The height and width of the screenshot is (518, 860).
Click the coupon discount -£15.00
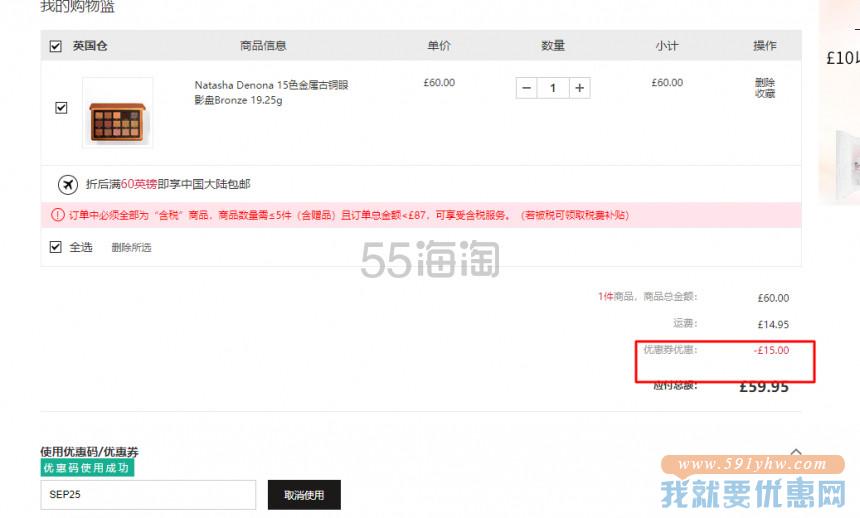coord(771,350)
